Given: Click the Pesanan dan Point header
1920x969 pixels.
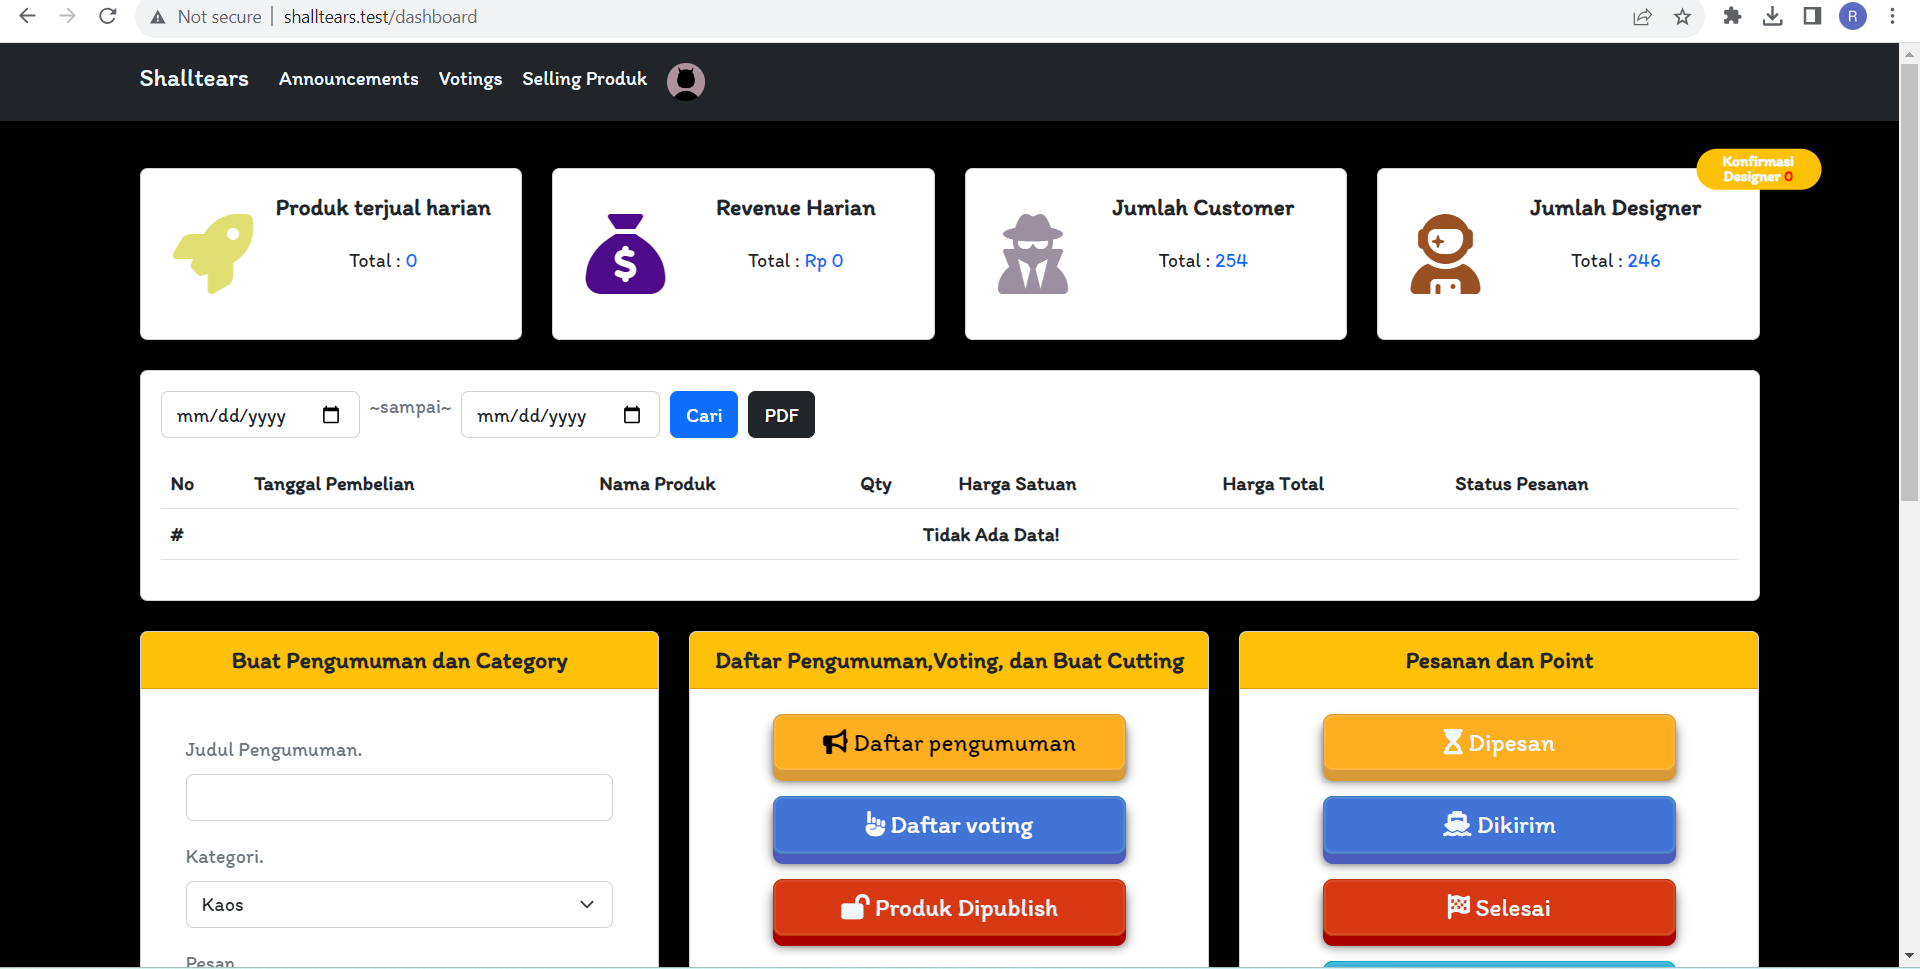Looking at the screenshot, I should 1499,661.
